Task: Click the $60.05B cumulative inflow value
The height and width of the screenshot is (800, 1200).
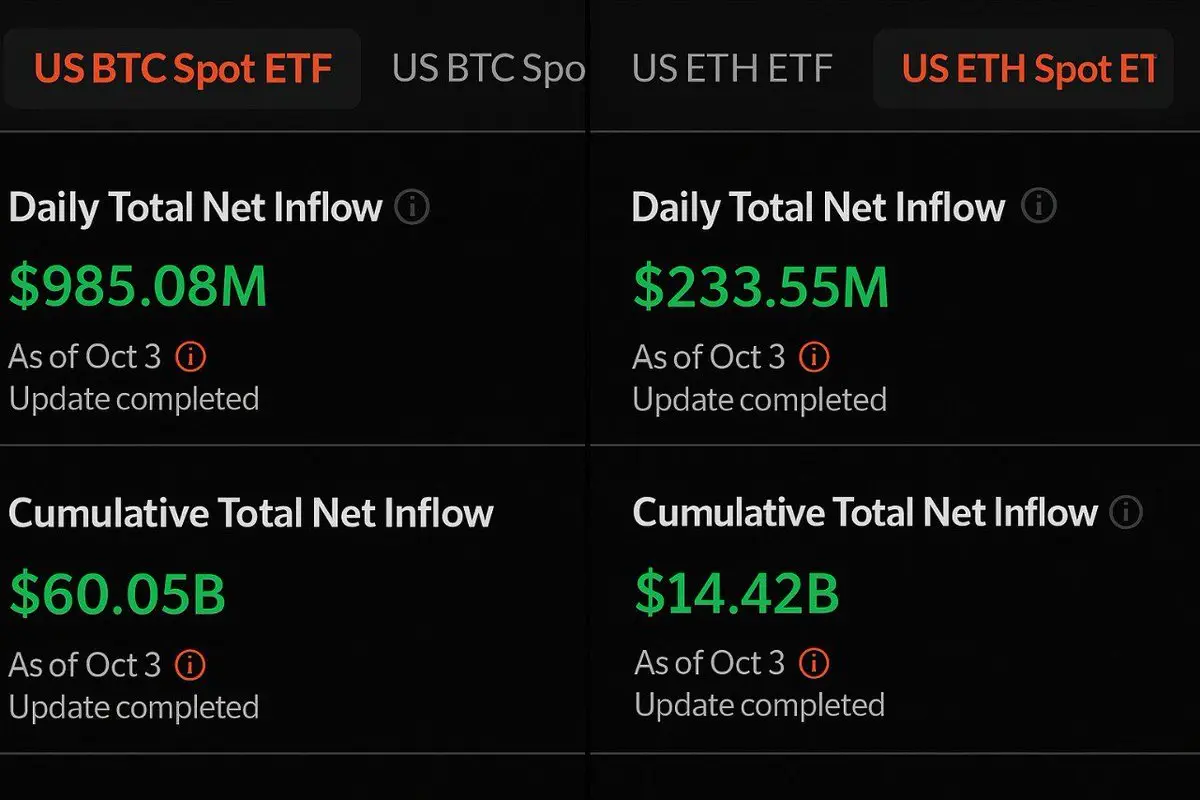Action: [117, 594]
